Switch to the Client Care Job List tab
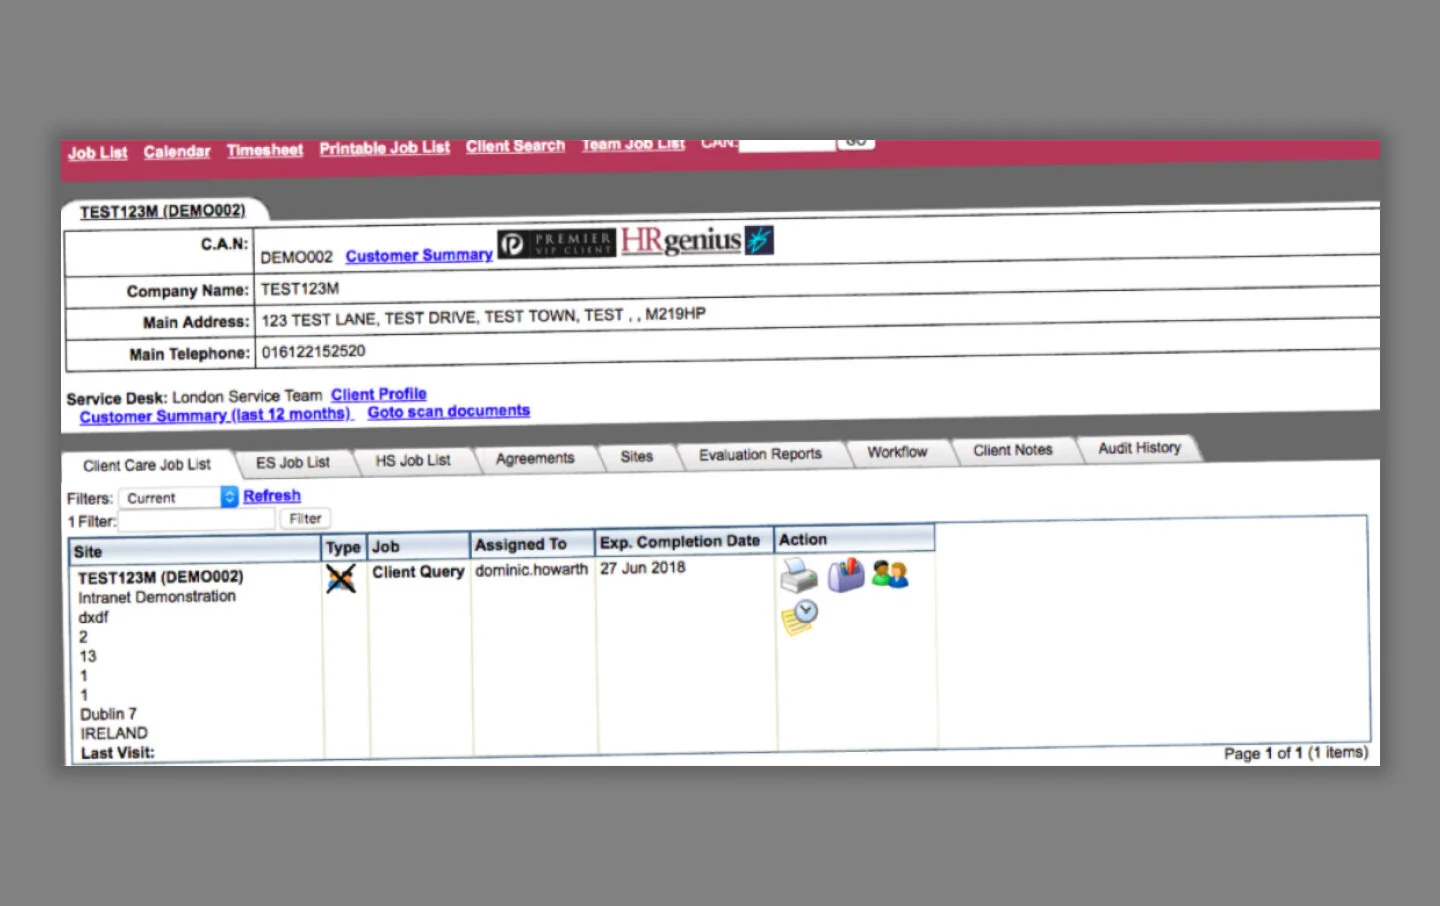 pyautogui.click(x=147, y=465)
